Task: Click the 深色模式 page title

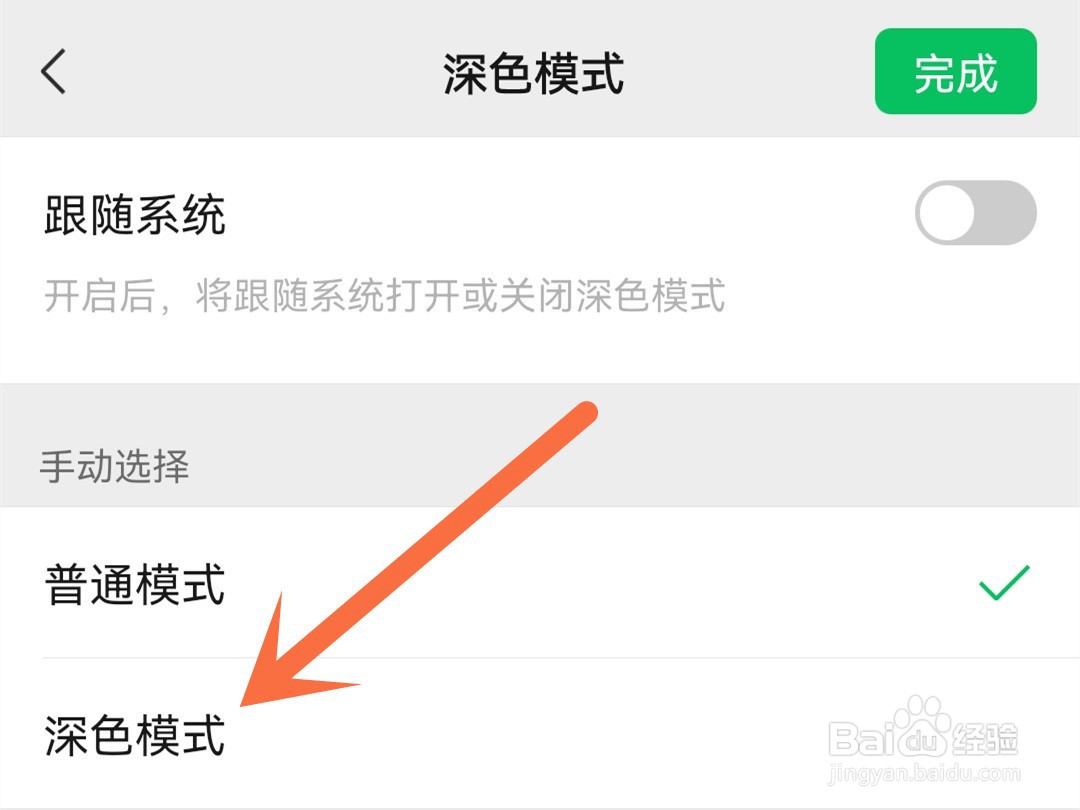Action: tap(534, 72)
